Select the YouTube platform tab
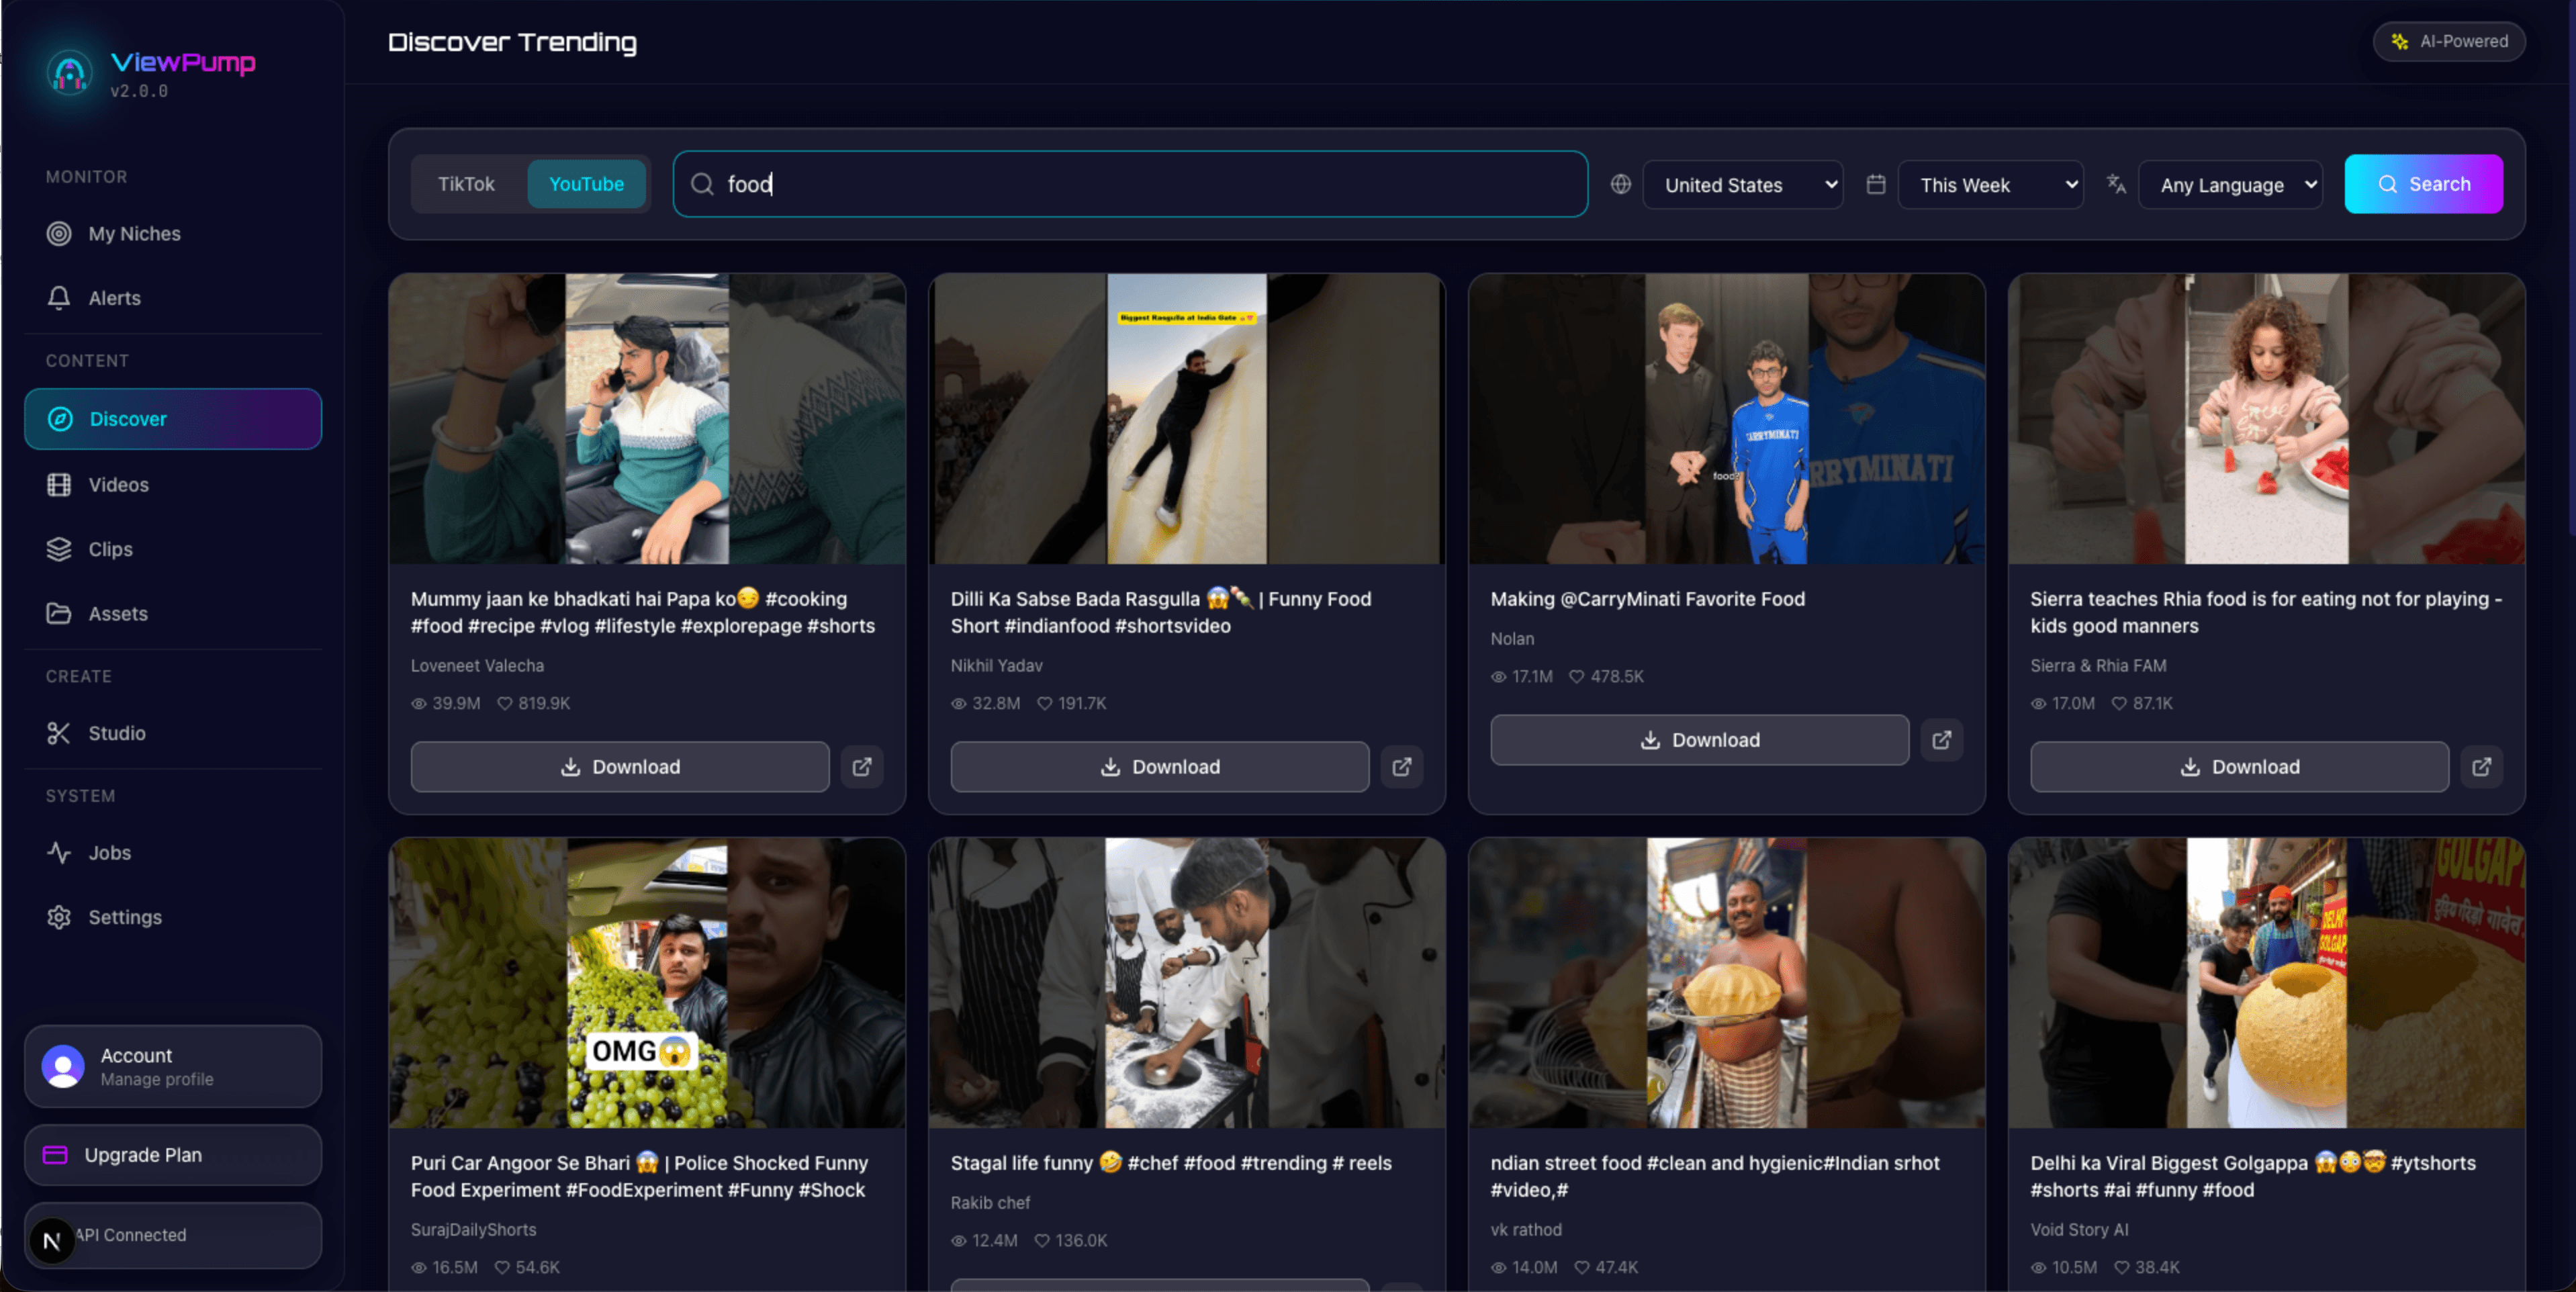The height and width of the screenshot is (1292, 2576). (586, 184)
